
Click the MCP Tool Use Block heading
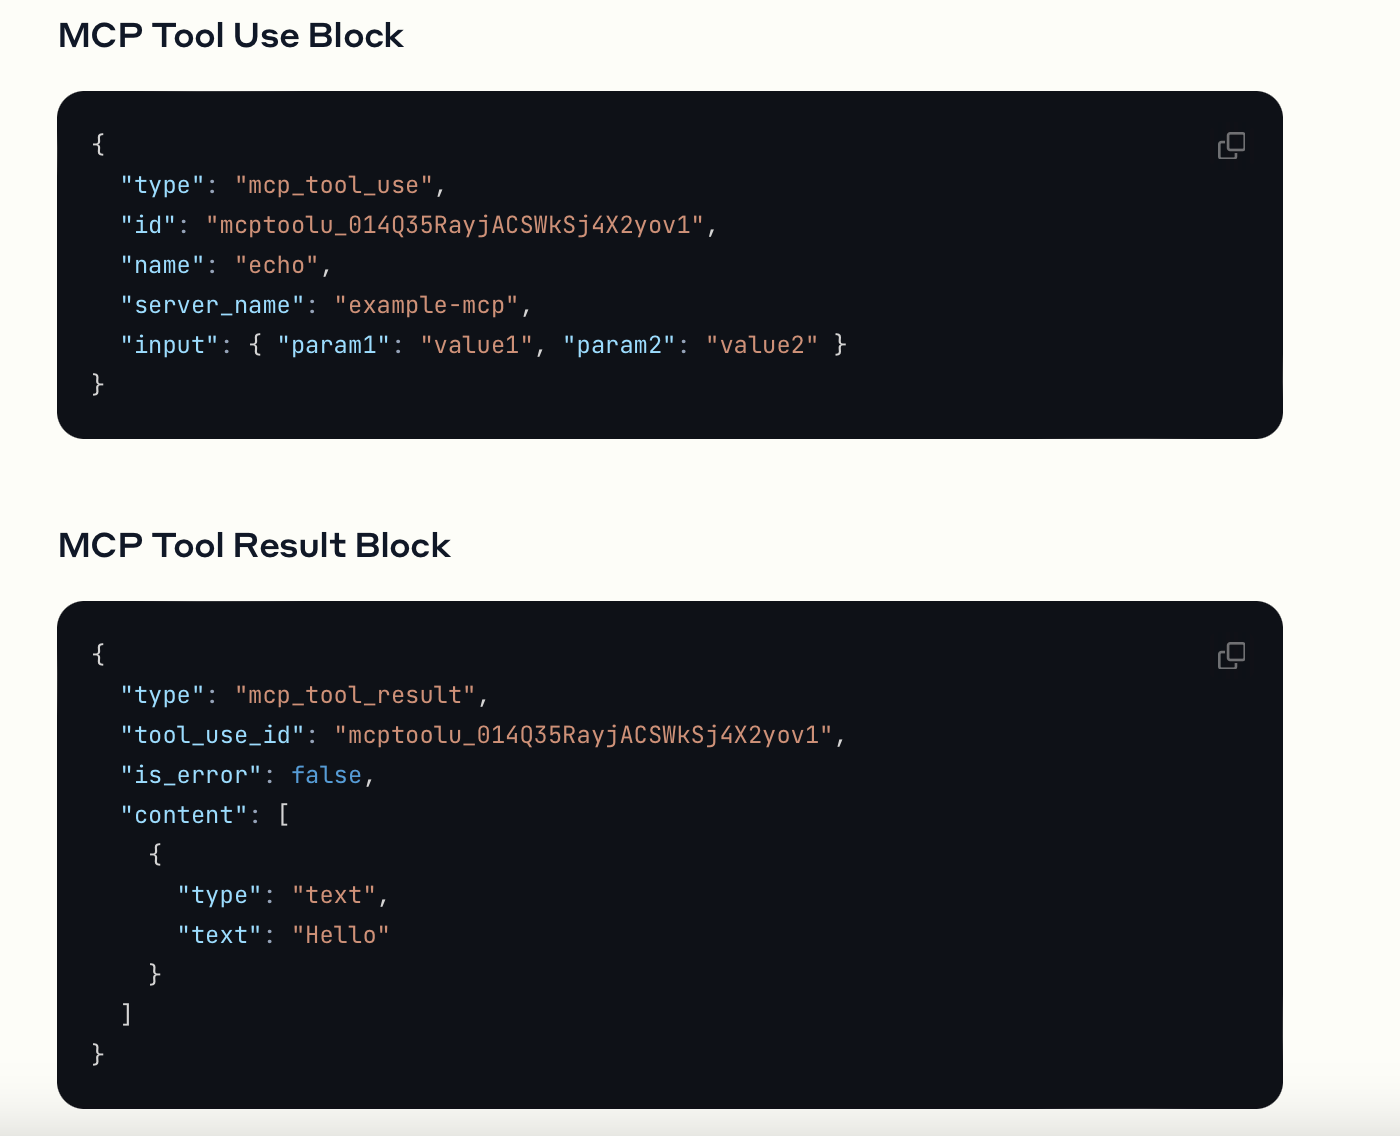tap(231, 36)
